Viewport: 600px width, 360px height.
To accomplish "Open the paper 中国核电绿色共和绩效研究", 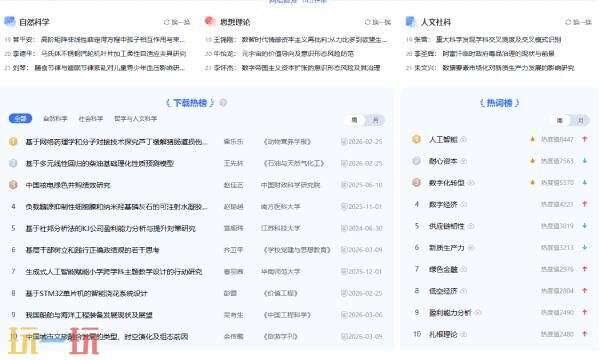I will pyautogui.click(x=68, y=185).
